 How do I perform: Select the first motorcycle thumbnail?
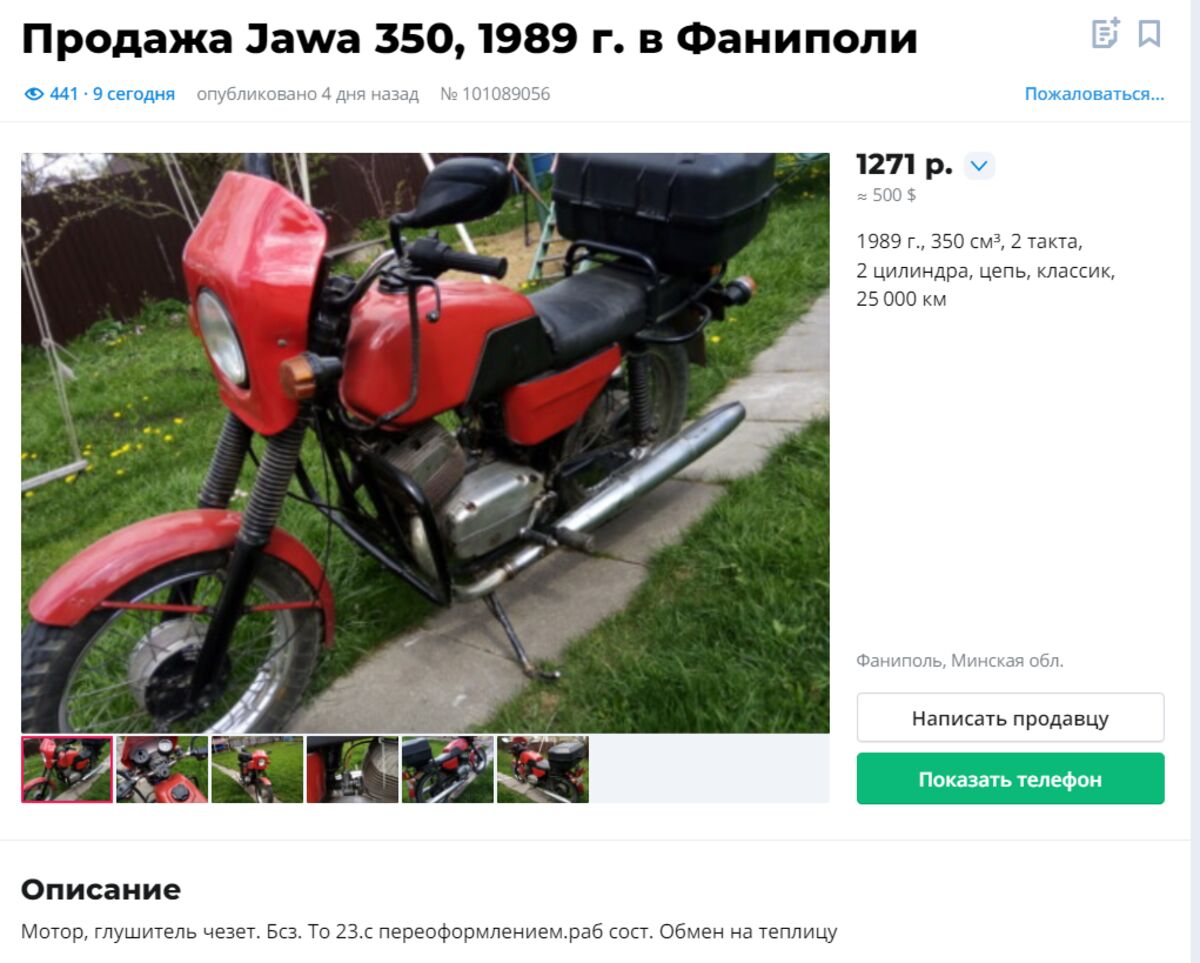(x=67, y=770)
